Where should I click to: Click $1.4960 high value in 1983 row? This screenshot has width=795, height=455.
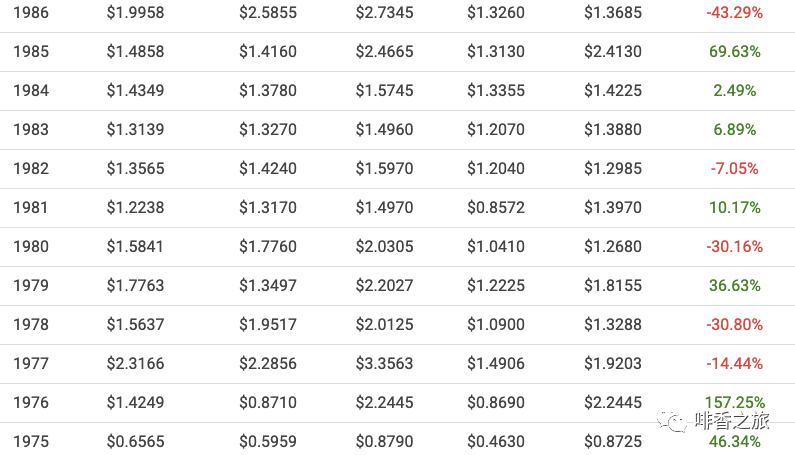(384, 130)
